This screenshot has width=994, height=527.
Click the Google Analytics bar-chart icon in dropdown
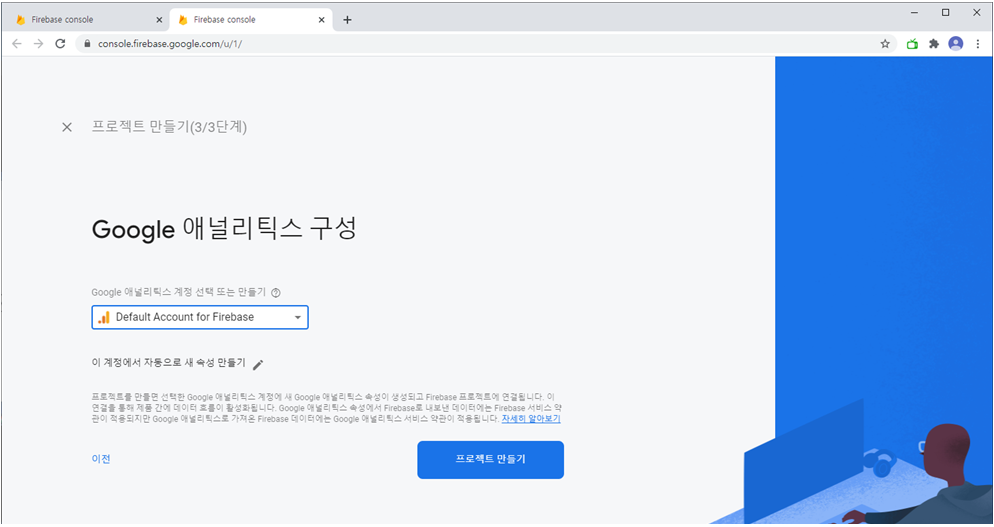tap(104, 317)
